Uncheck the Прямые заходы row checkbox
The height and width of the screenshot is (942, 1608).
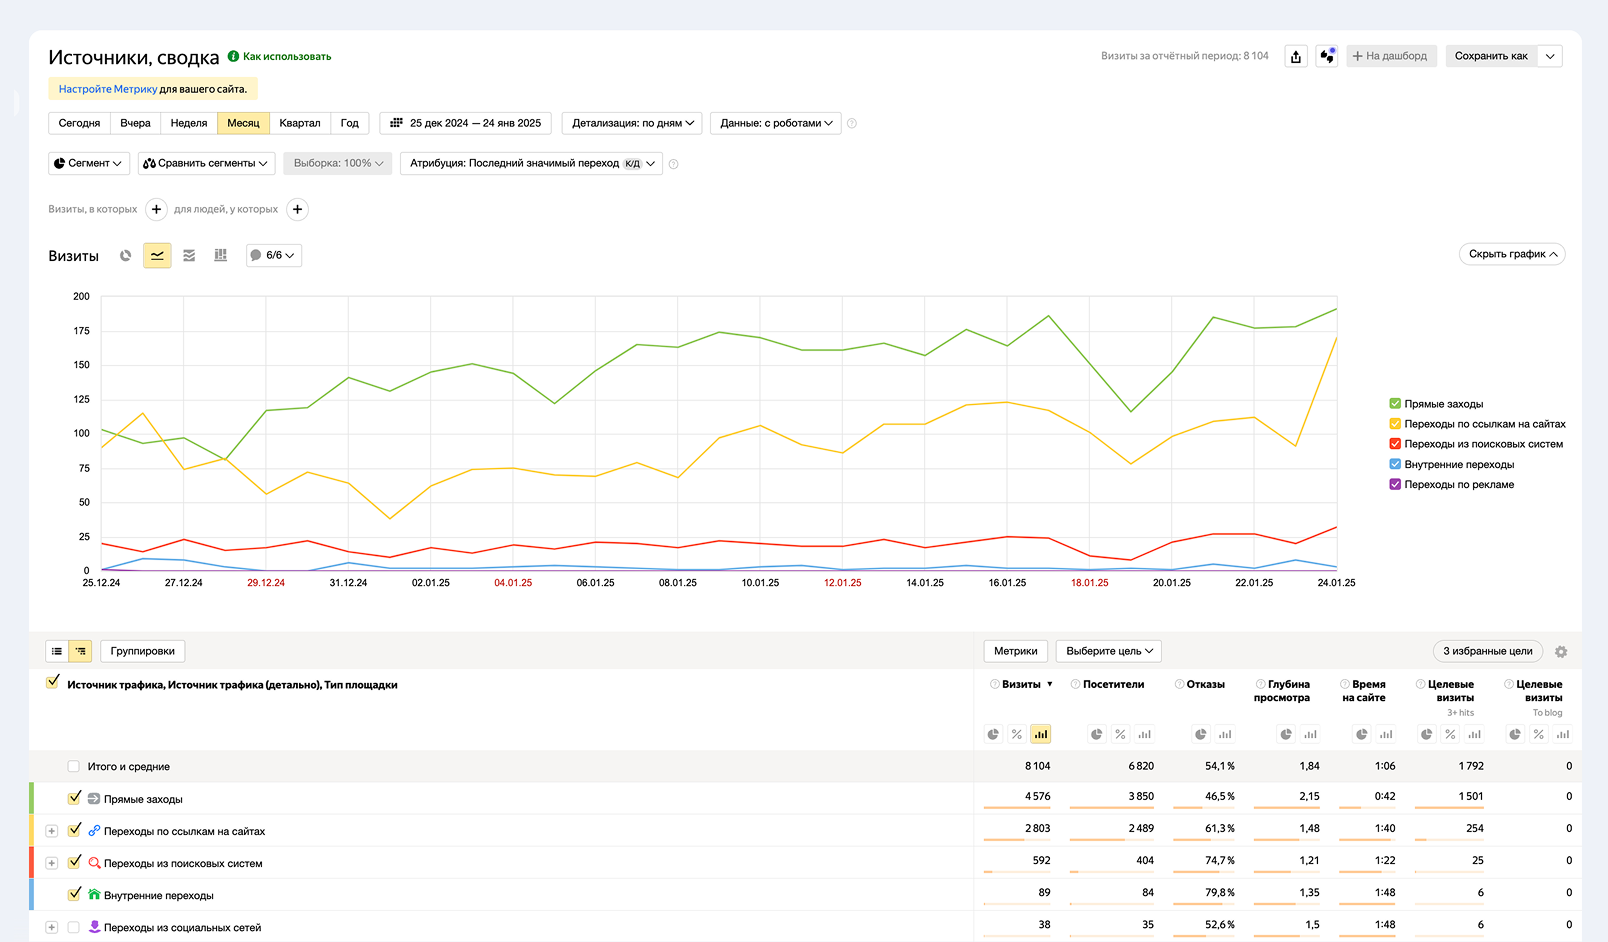click(74, 798)
